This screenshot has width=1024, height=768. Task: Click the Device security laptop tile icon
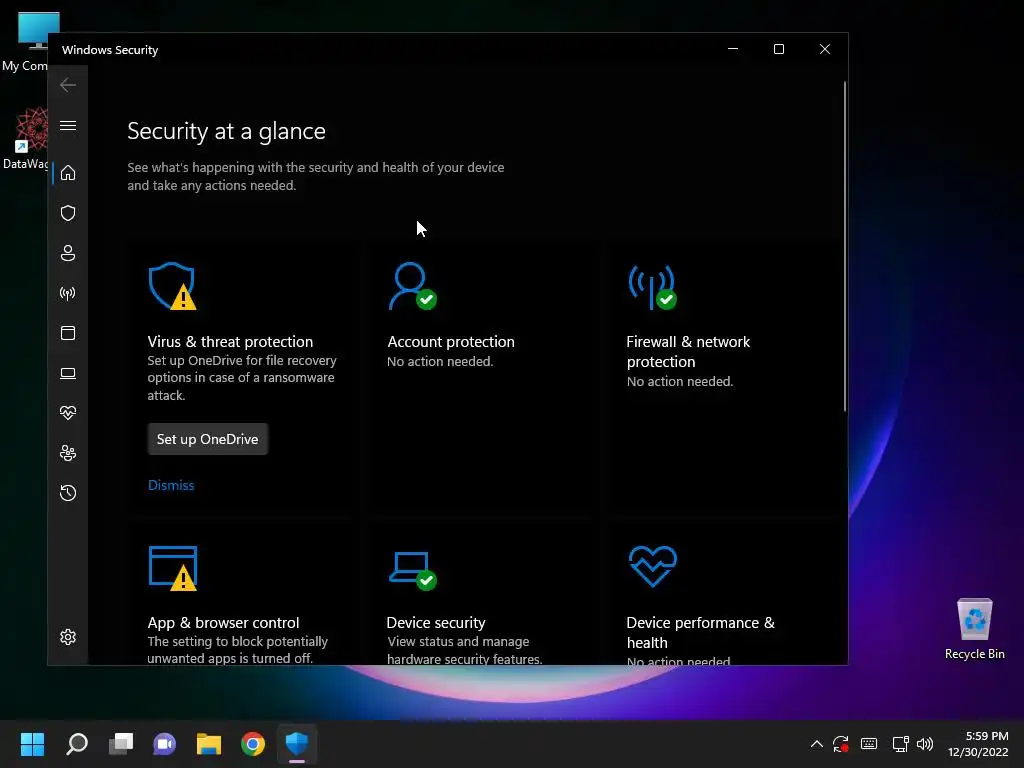412,570
